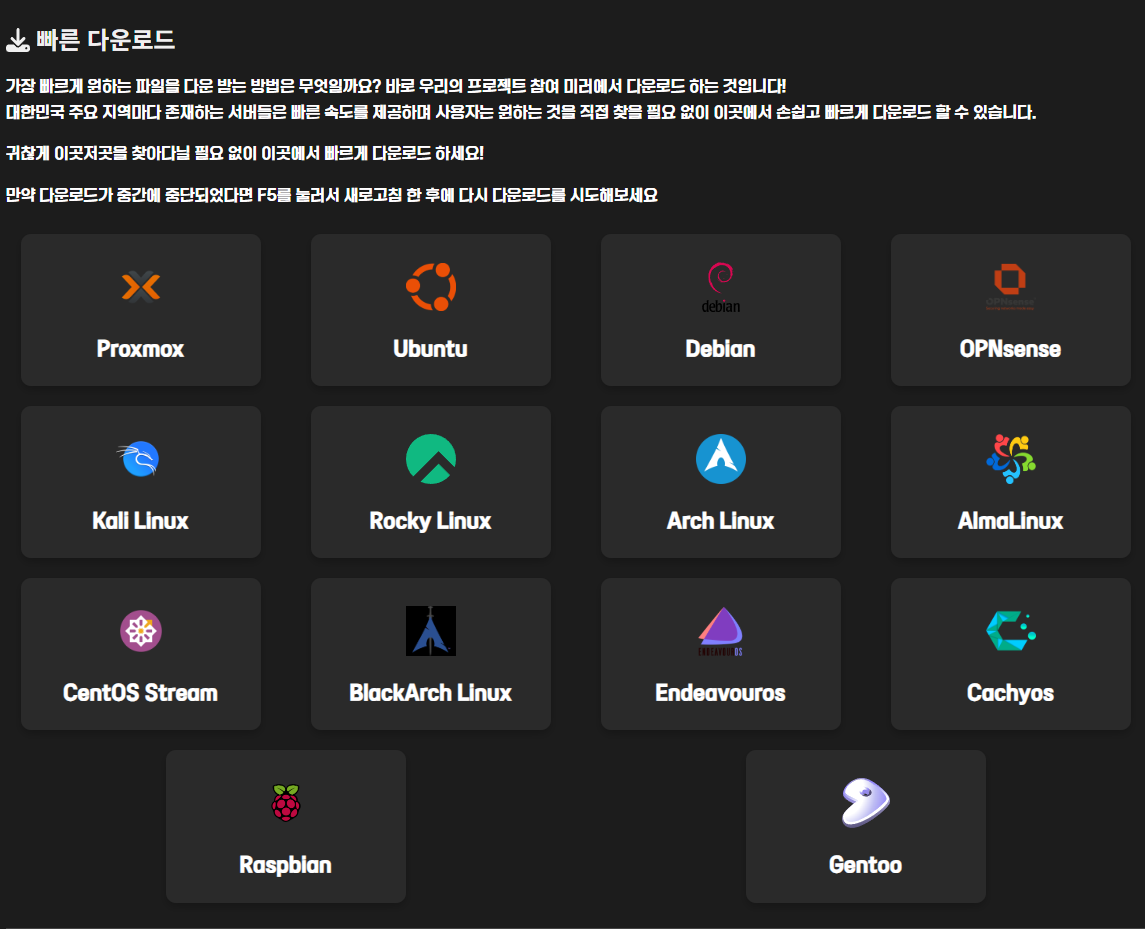Select the Kali Linux label
The image size is (1145, 929).
(x=140, y=521)
